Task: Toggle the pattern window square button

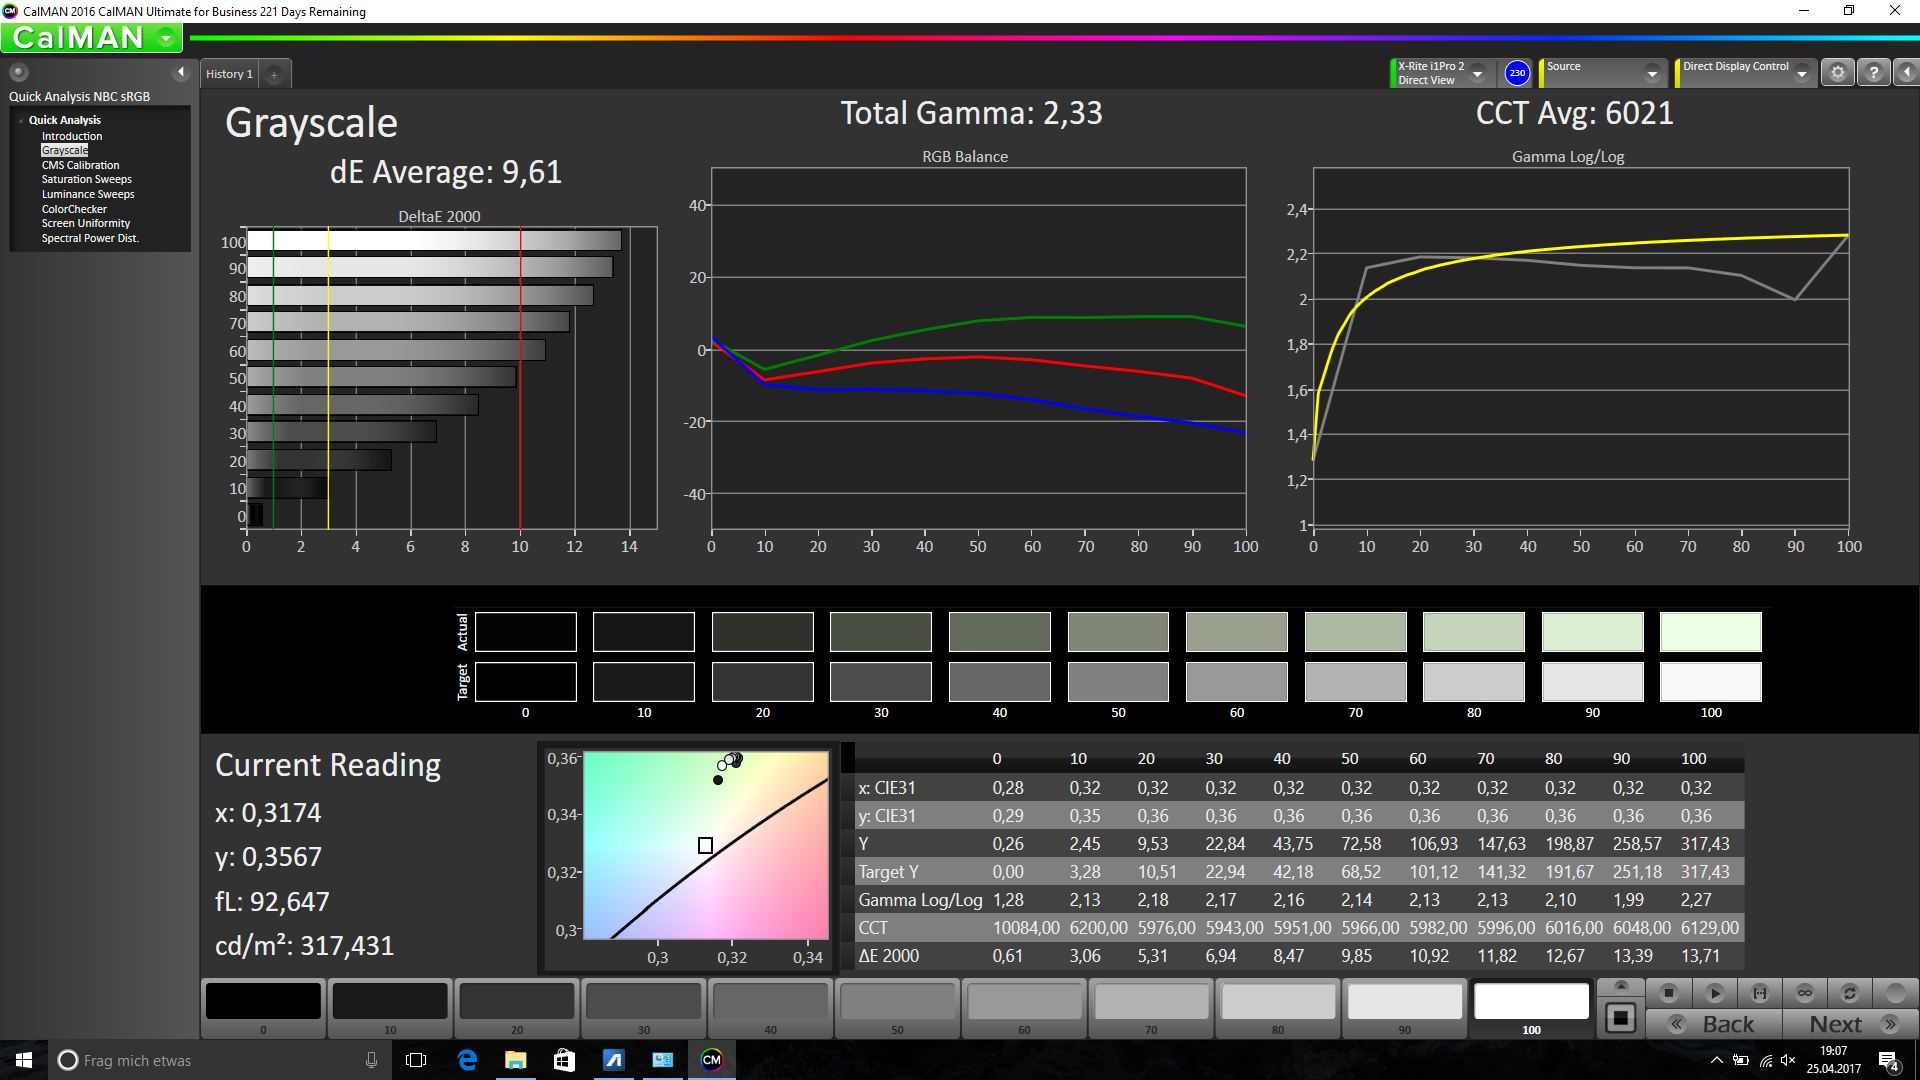Action: tap(1621, 1018)
